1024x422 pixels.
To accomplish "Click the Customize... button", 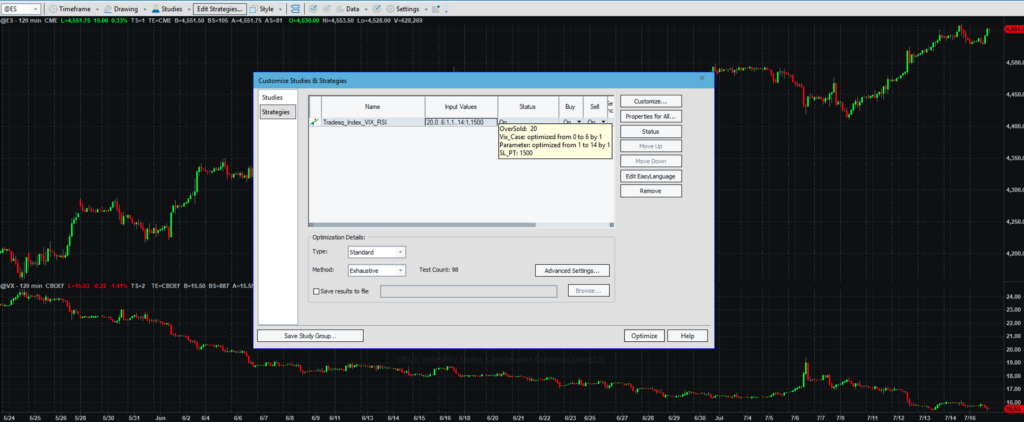I will 650,101.
